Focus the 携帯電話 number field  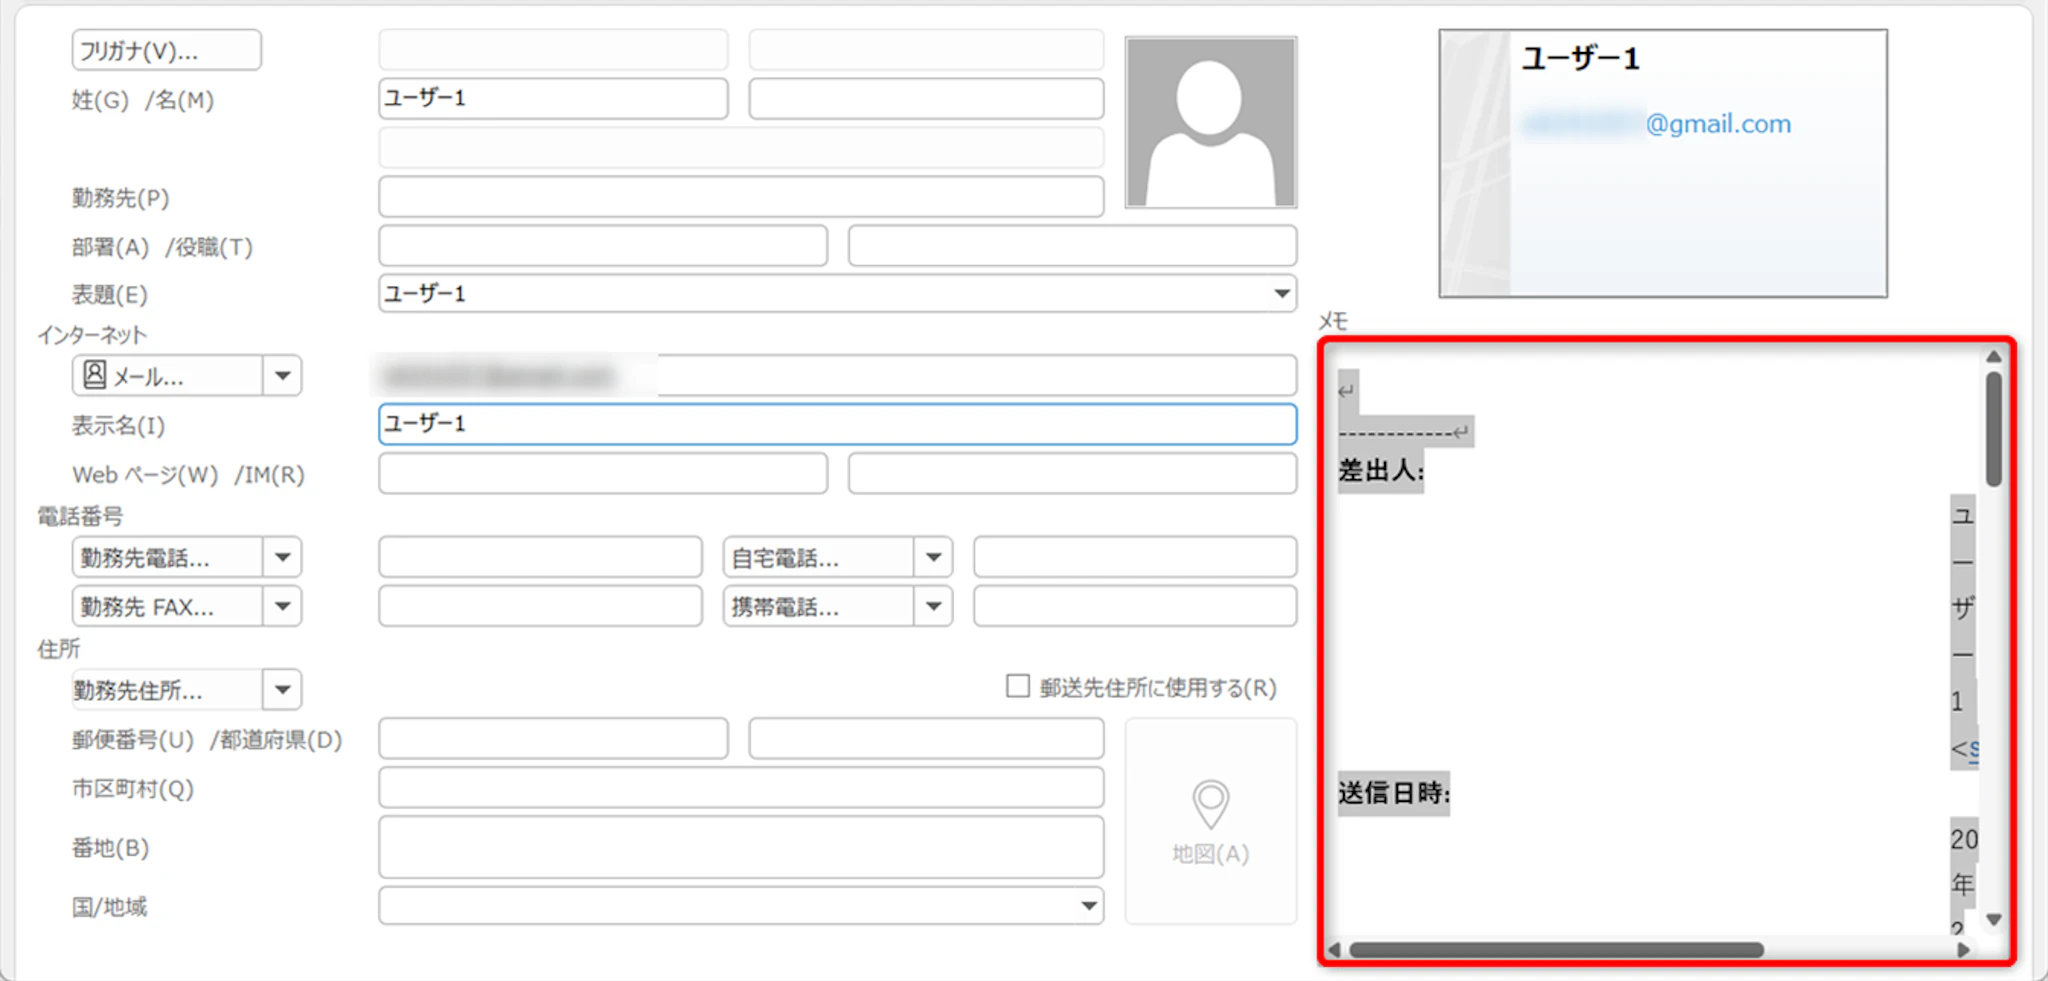coord(1135,606)
